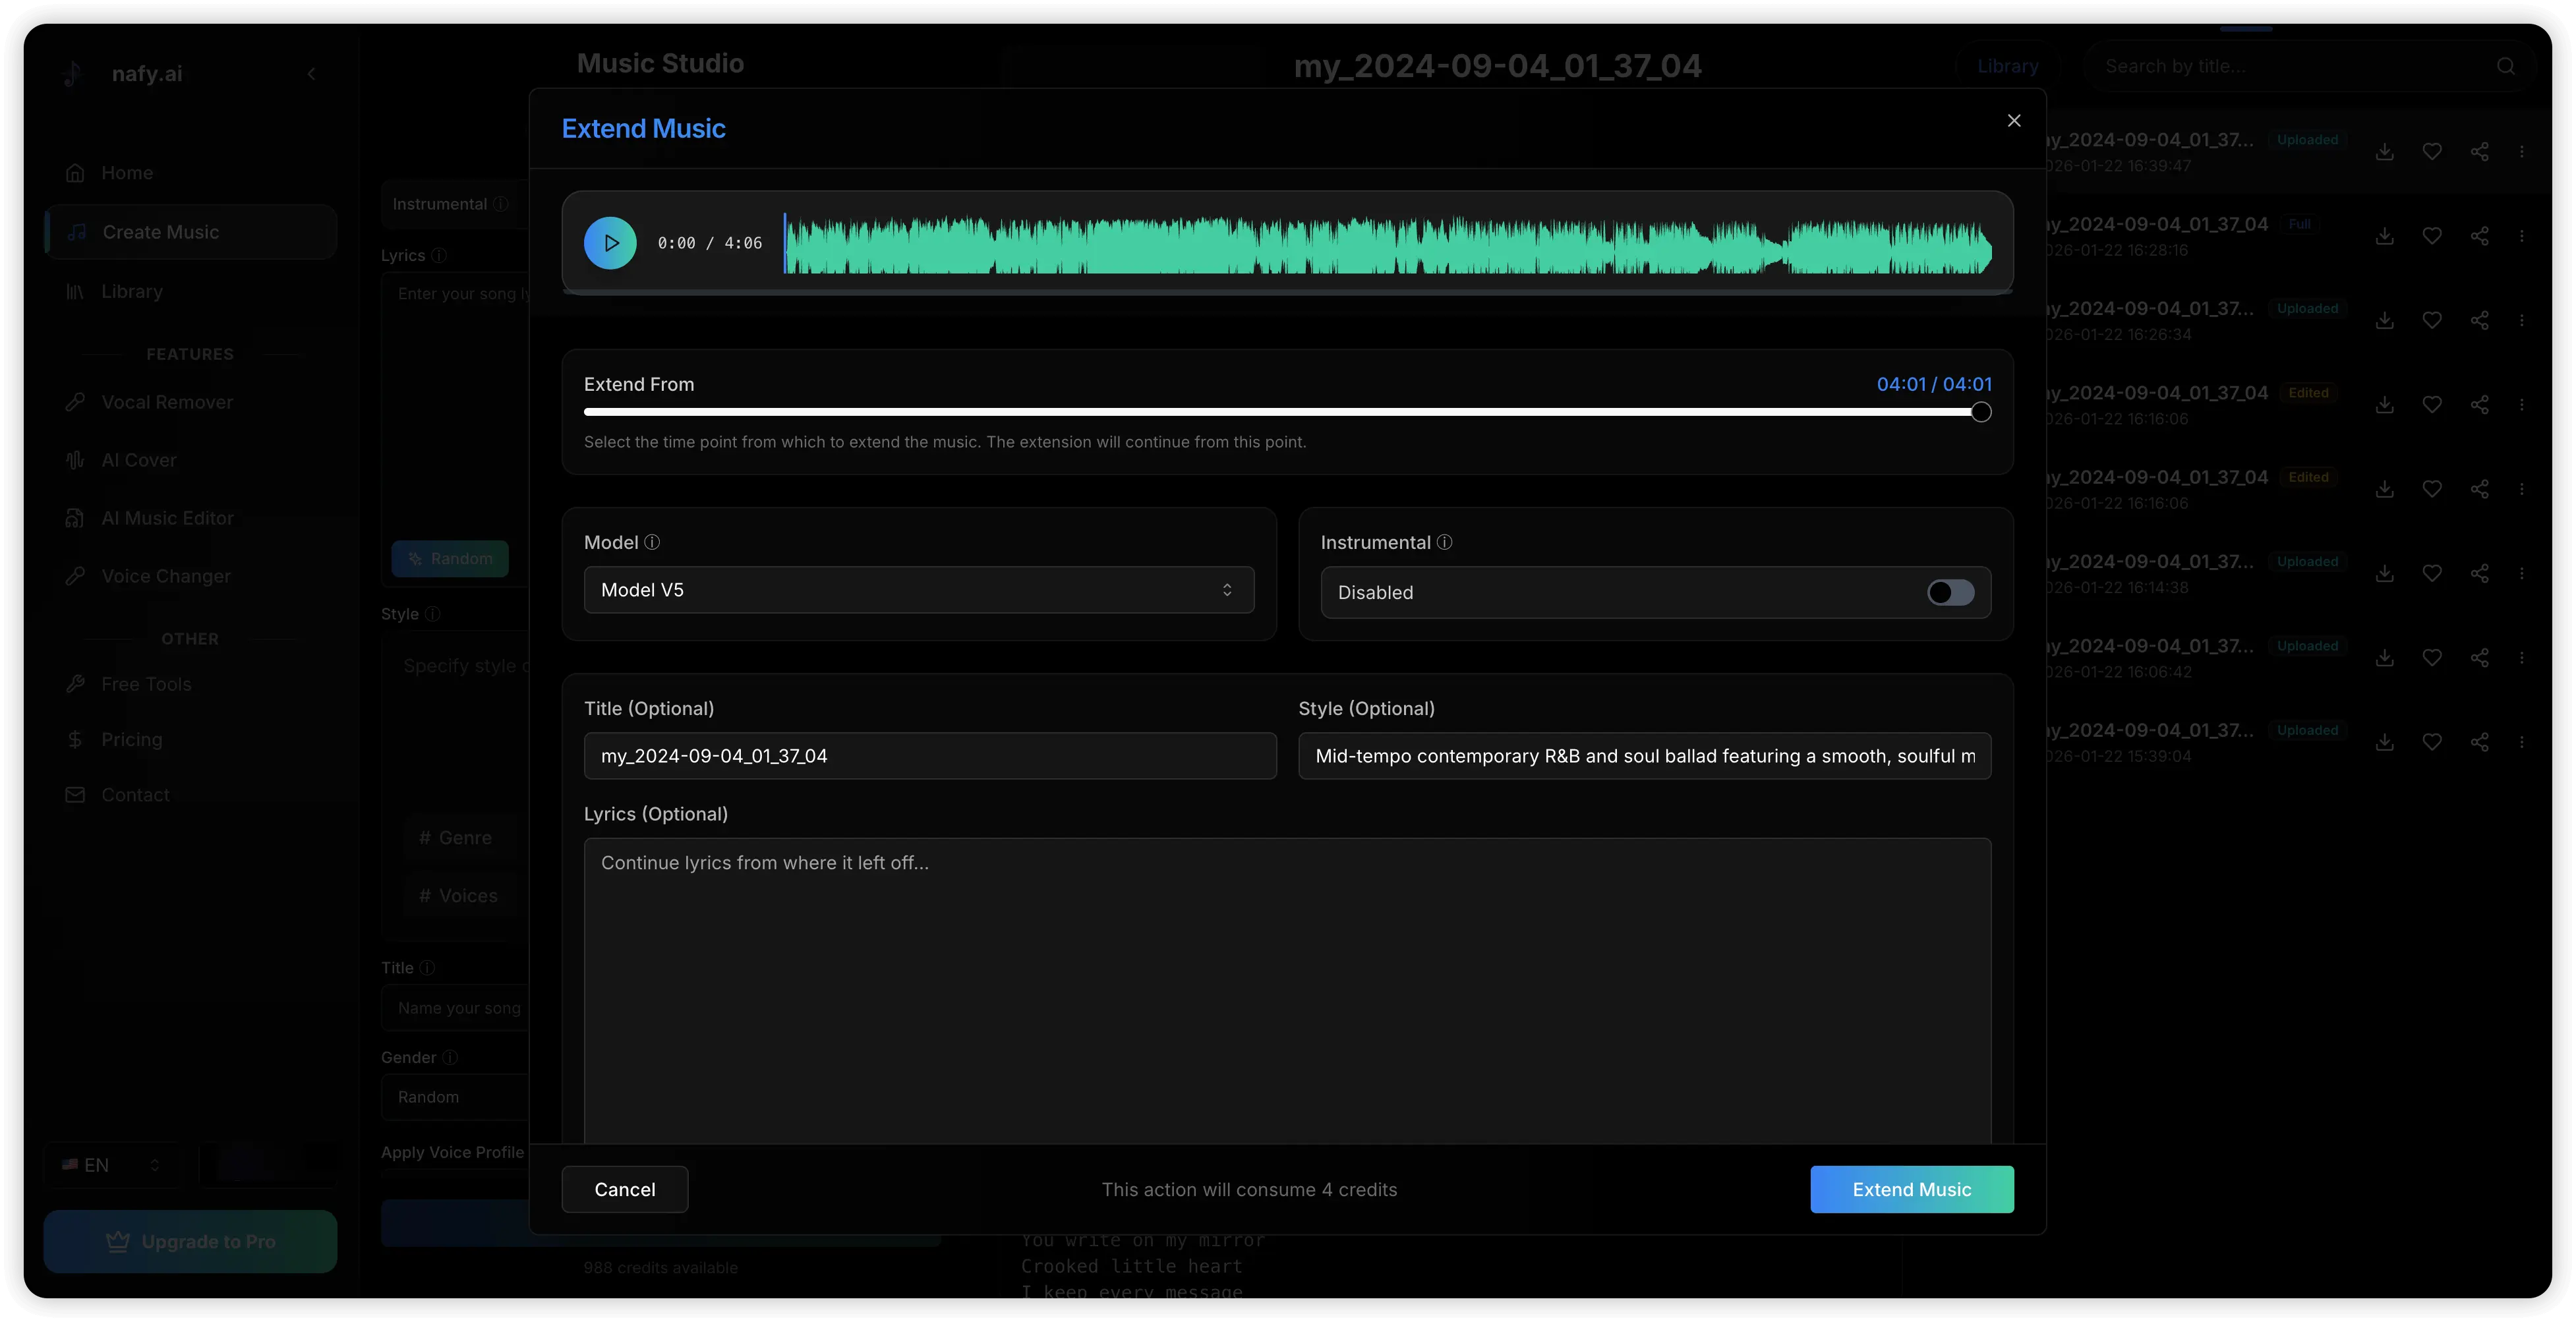Go to Home in the sidebar

pyautogui.click(x=190, y=173)
